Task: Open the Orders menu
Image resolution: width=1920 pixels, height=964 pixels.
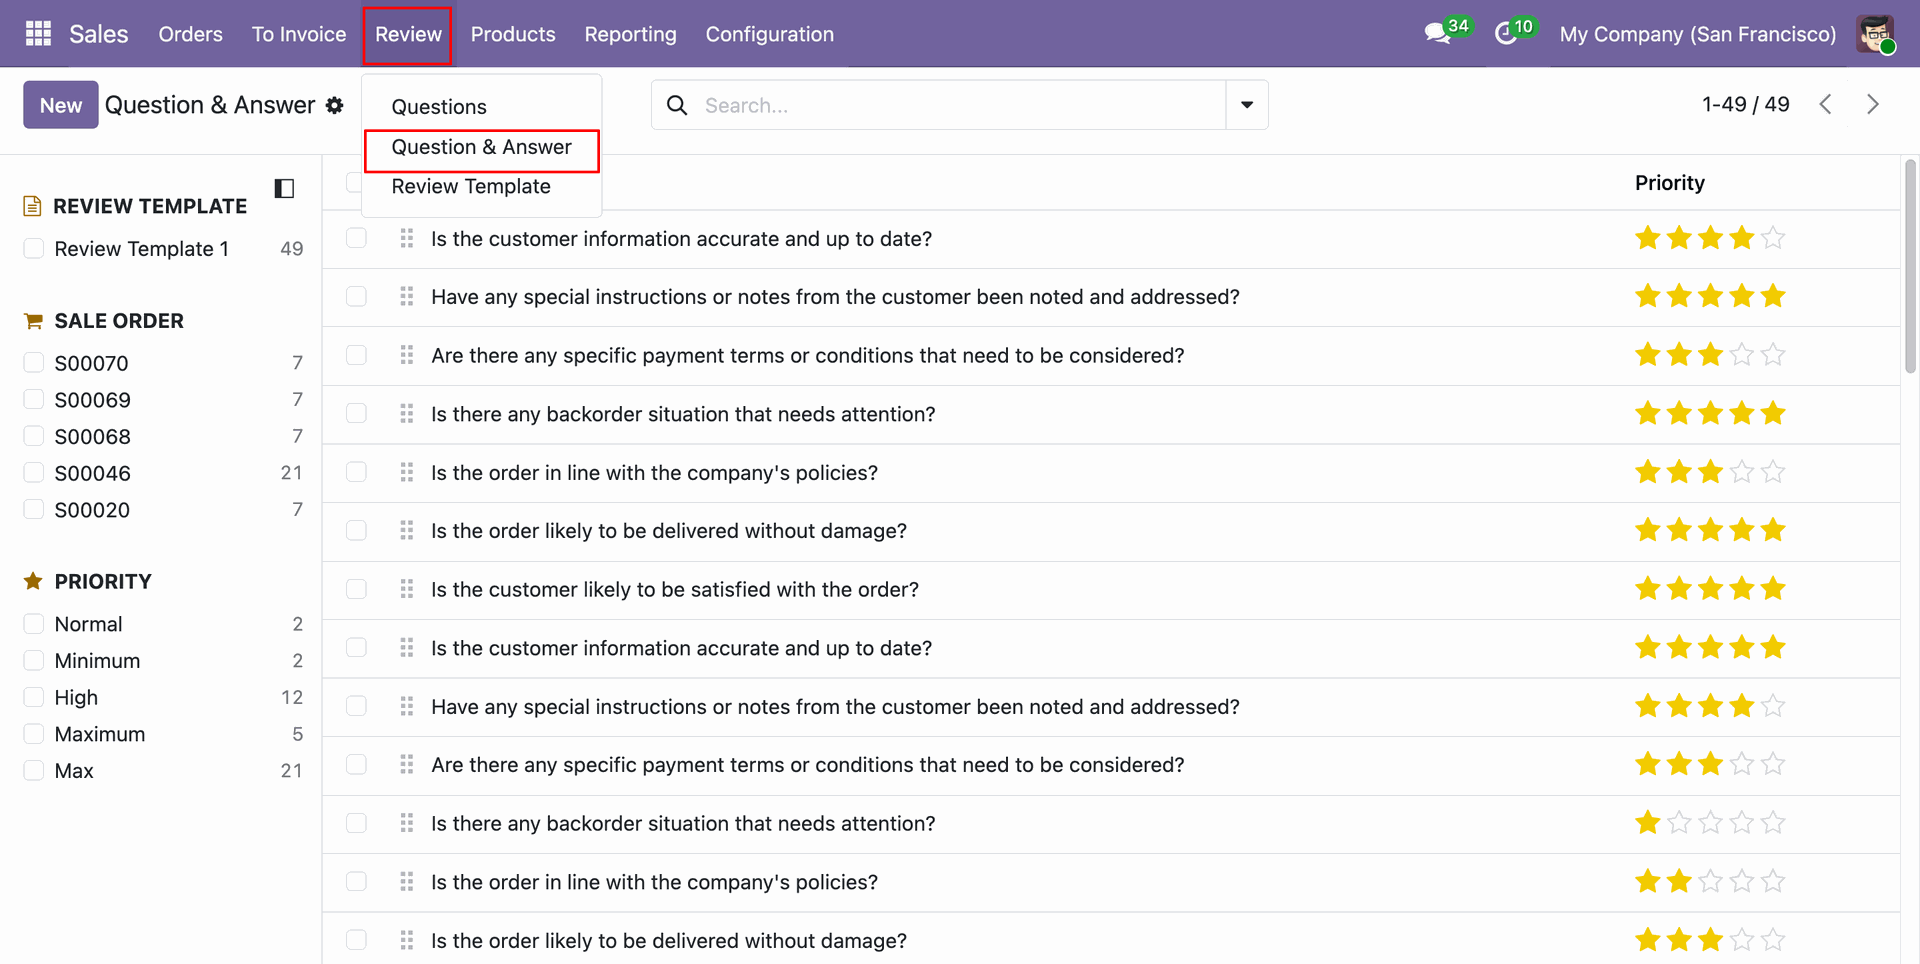Action: (190, 34)
